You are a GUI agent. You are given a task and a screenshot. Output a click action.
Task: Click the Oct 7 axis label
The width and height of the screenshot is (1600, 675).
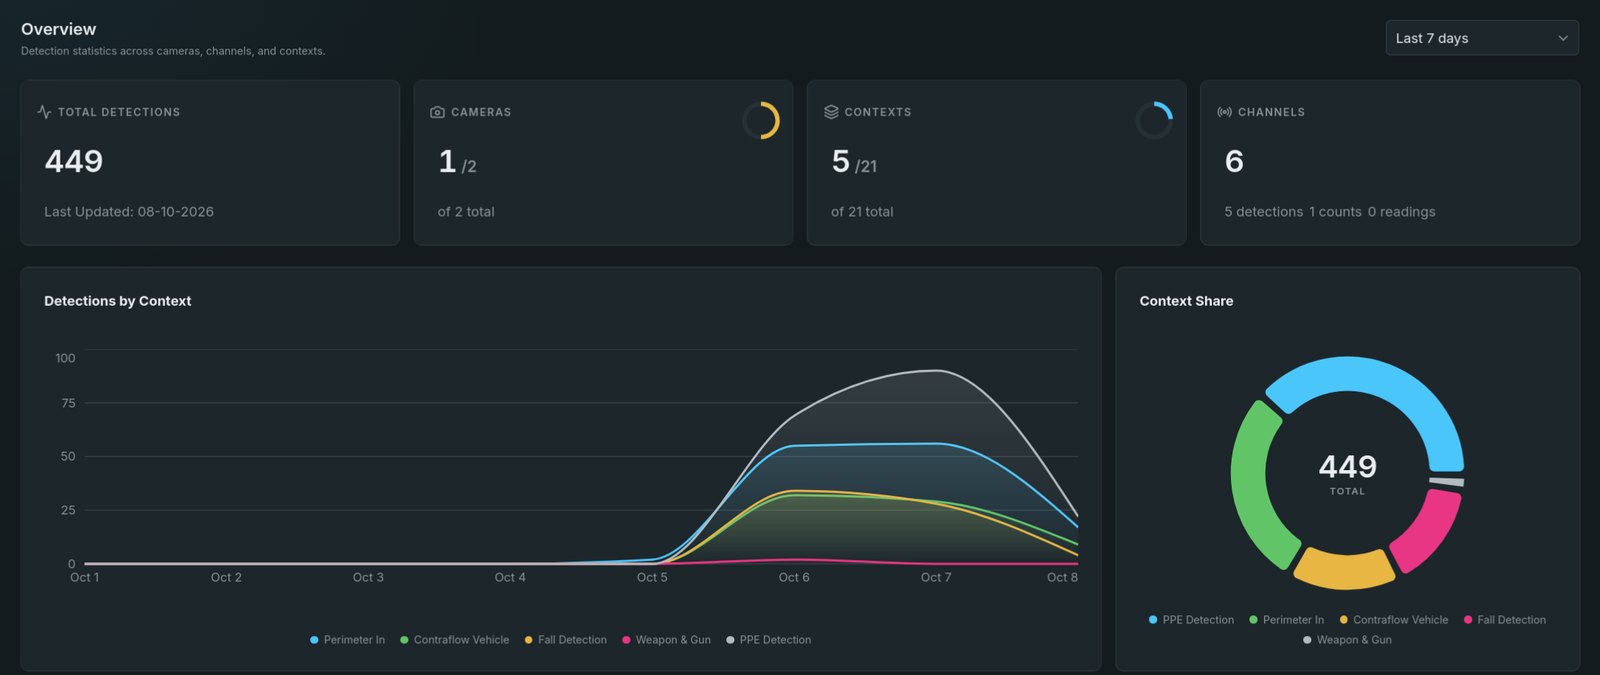pyautogui.click(x=936, y=577)
